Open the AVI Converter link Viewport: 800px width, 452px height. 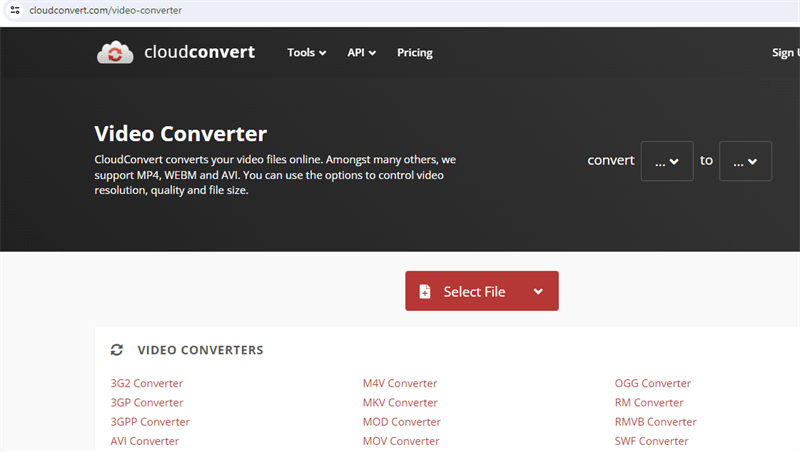(145, 441)
